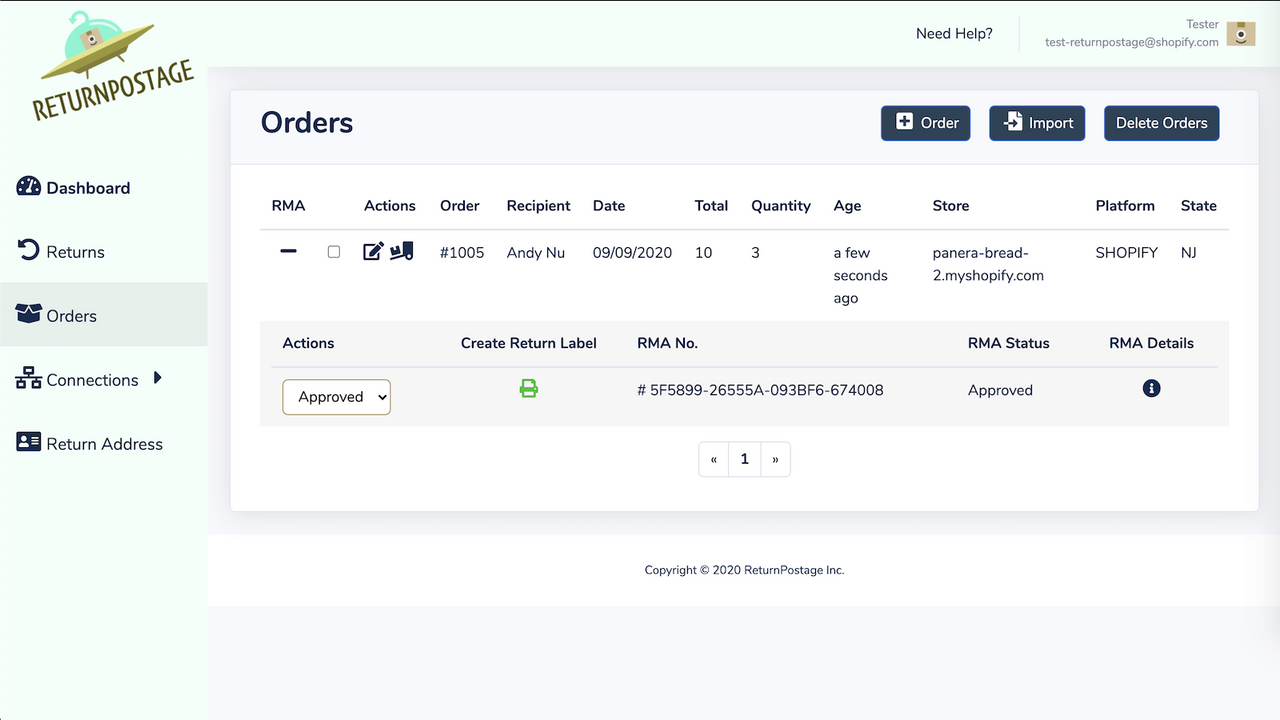Click the RMA column header
Image resolution: width=1280 pixels, height=720 pixels.
(288, 205)
